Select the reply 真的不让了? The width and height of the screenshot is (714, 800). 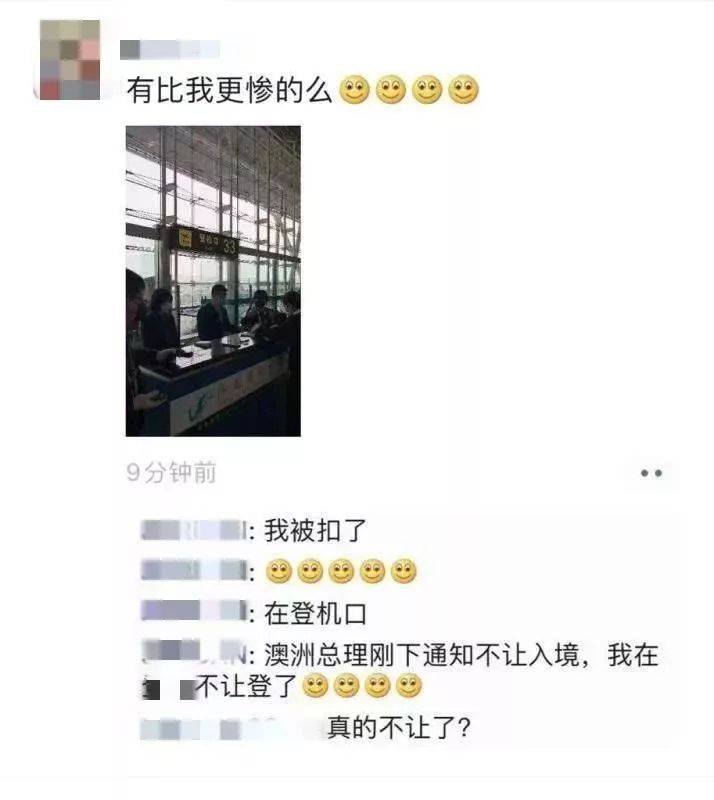click(x=399, y=728)
